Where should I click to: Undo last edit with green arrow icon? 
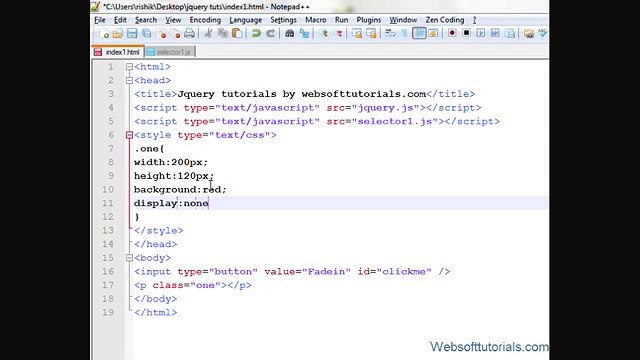(x=256, y=33)
